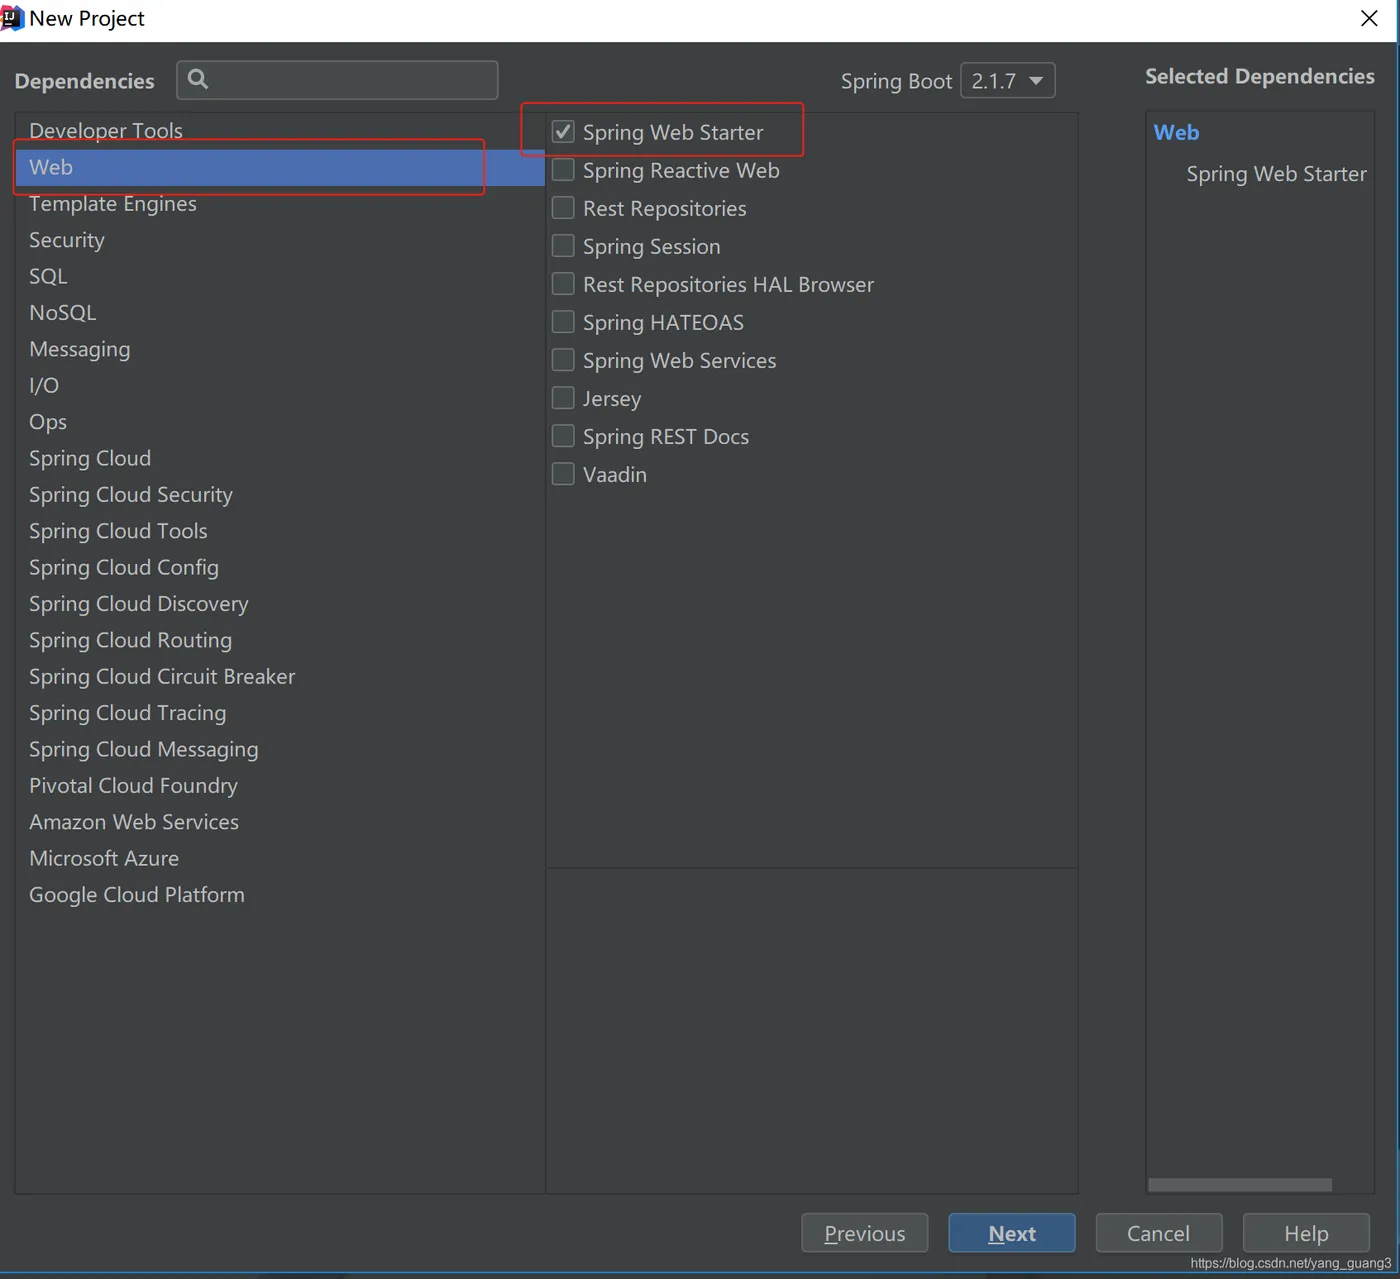Check the Spring Session option

click(563, 246)
